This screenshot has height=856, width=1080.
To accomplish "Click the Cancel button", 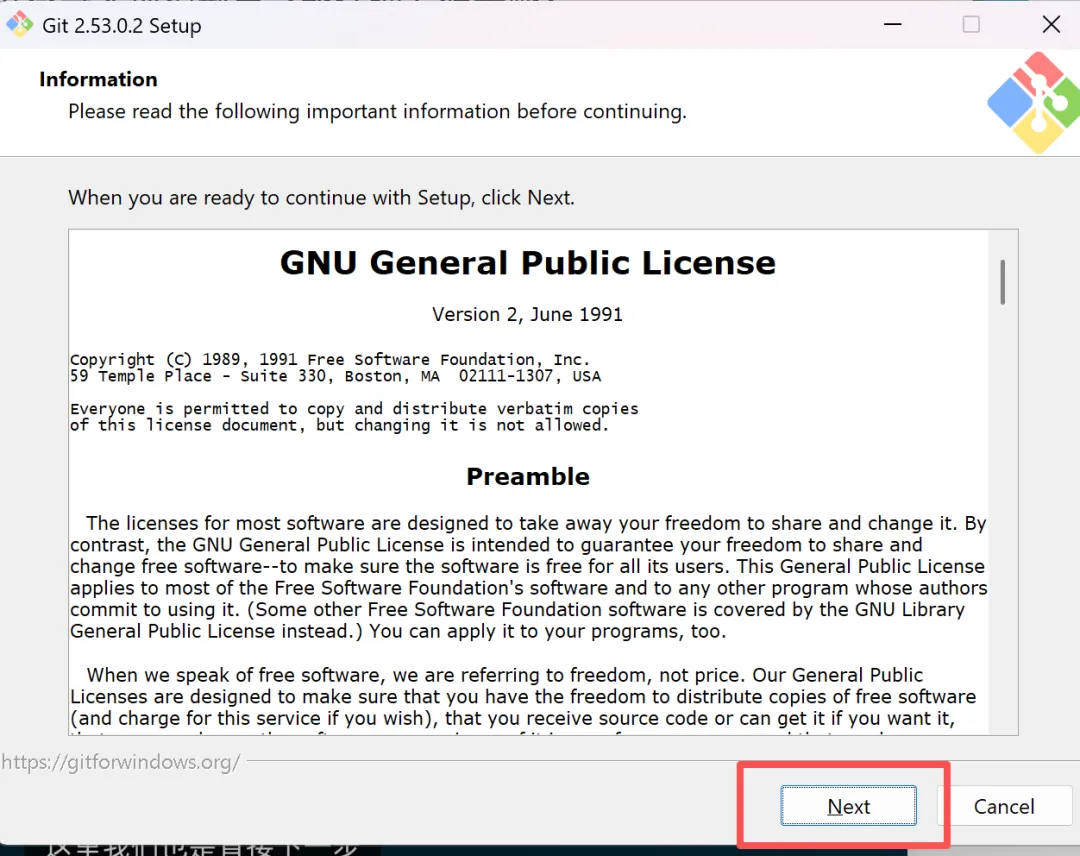I will 1004,806.
